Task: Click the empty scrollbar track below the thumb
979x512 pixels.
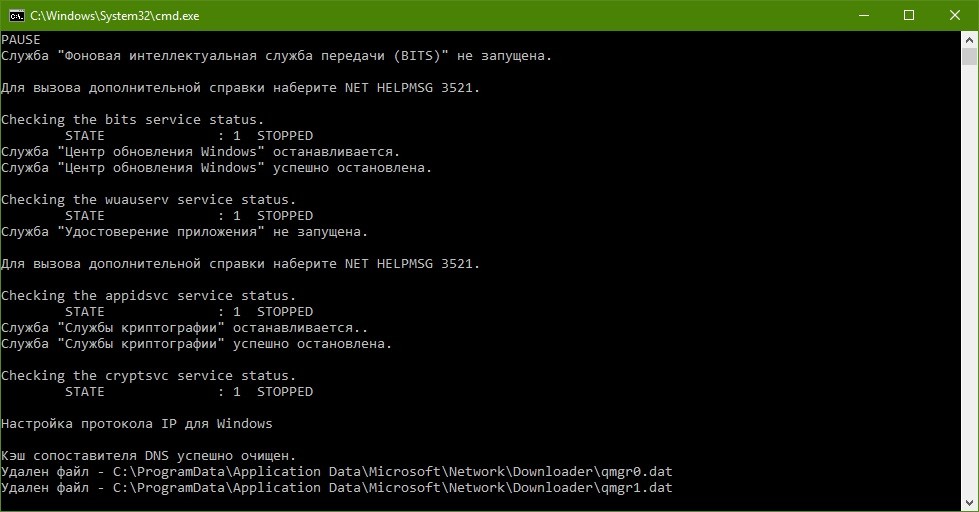Action: (x=969, y=281)
